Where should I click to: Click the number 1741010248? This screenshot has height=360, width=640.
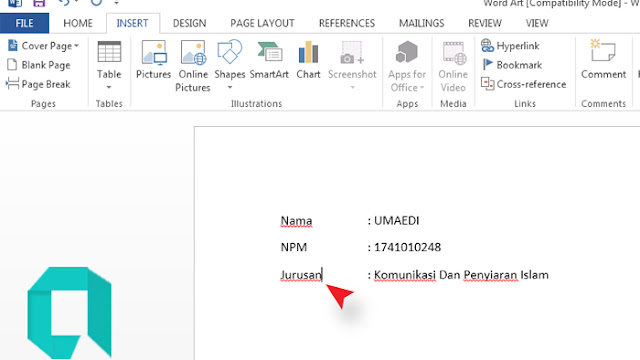click(407, 247)
